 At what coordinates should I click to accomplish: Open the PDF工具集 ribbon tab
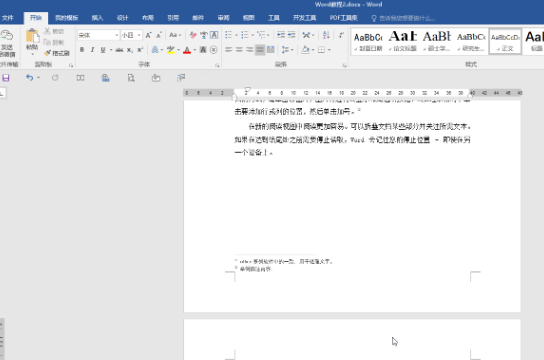click(343, 18)
